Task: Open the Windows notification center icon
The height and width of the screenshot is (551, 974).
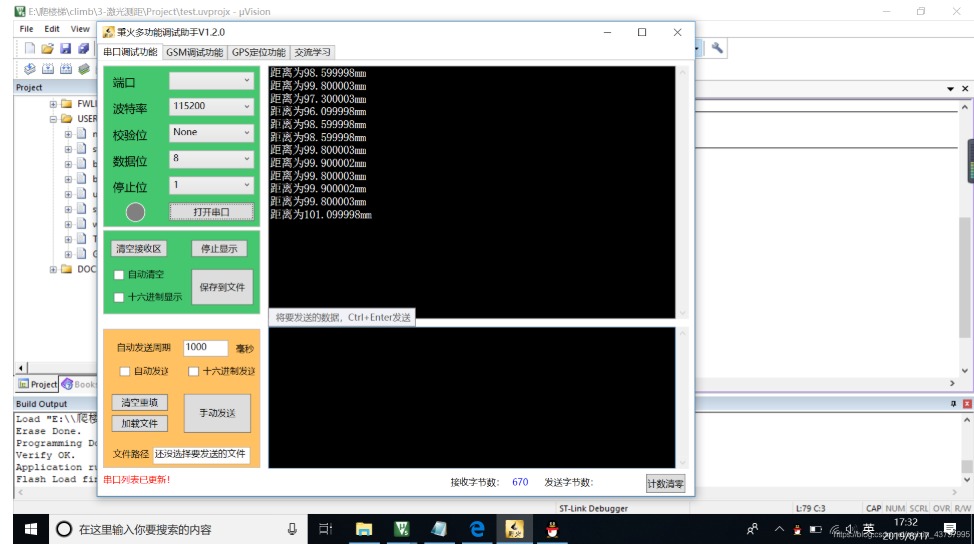Action: pyautogui.click(x=950, y=529)
